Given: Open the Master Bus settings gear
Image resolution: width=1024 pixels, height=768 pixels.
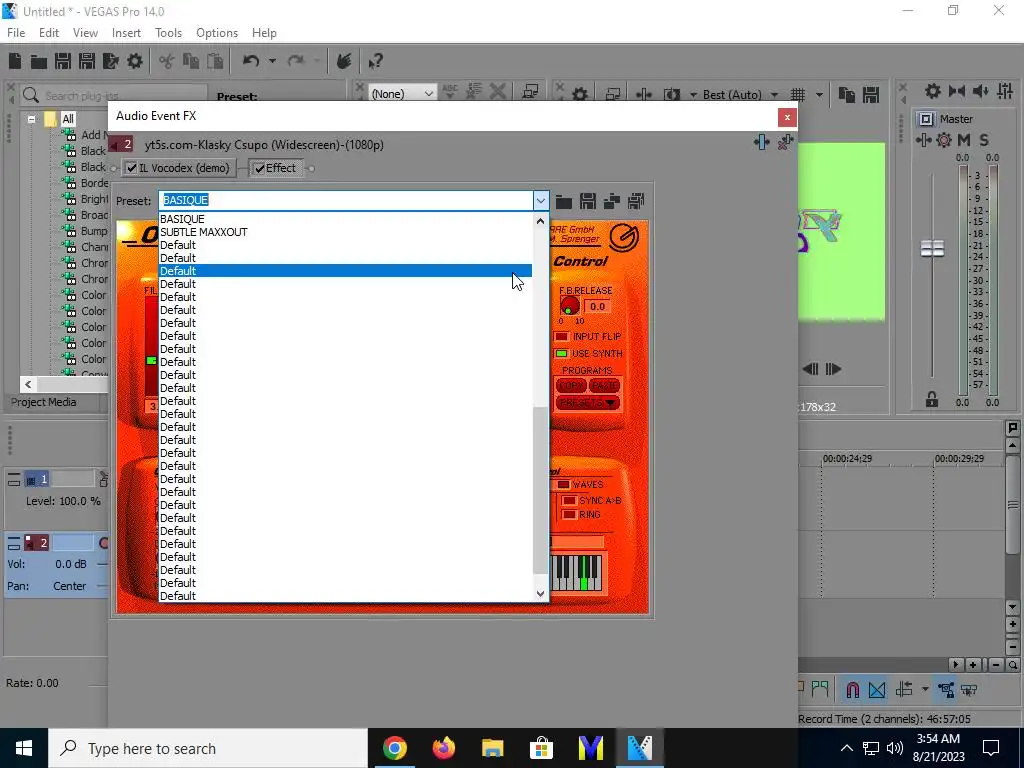Looking at the screenshot, I should coord(933,91).
